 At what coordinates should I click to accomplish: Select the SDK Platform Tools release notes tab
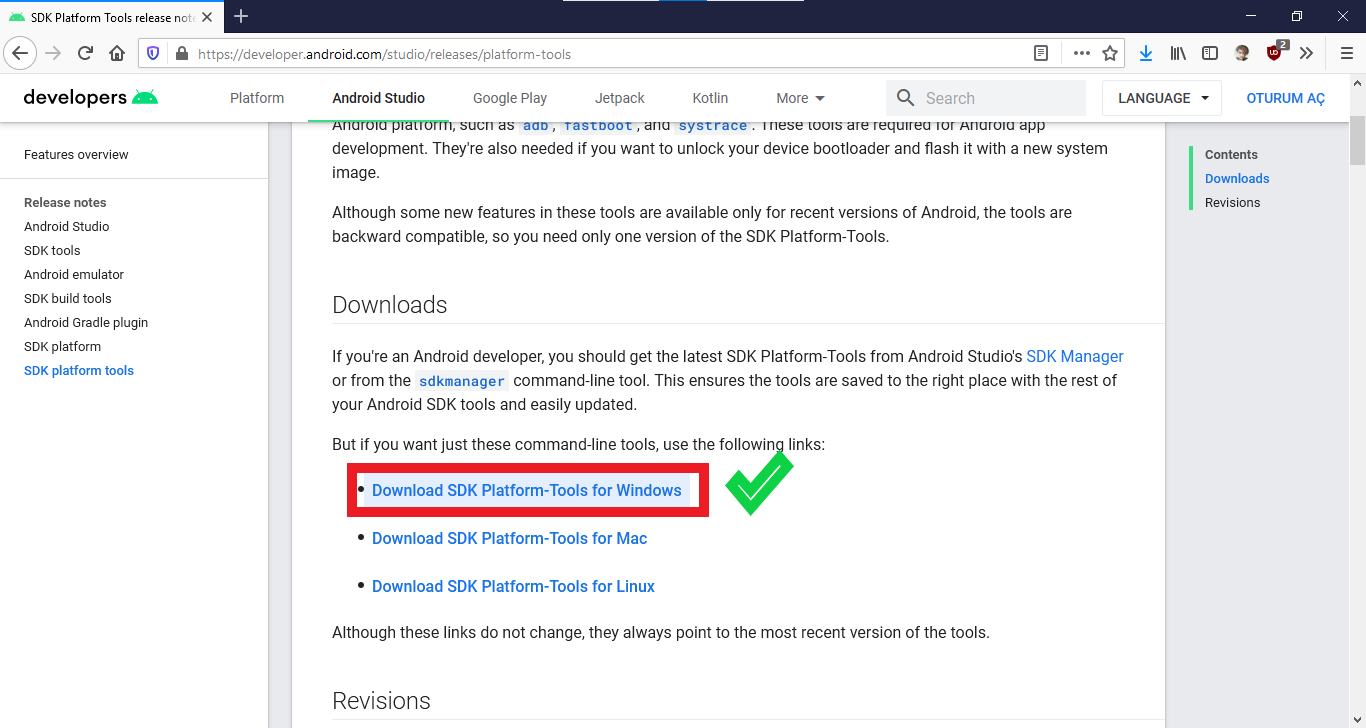coord(112,17)
